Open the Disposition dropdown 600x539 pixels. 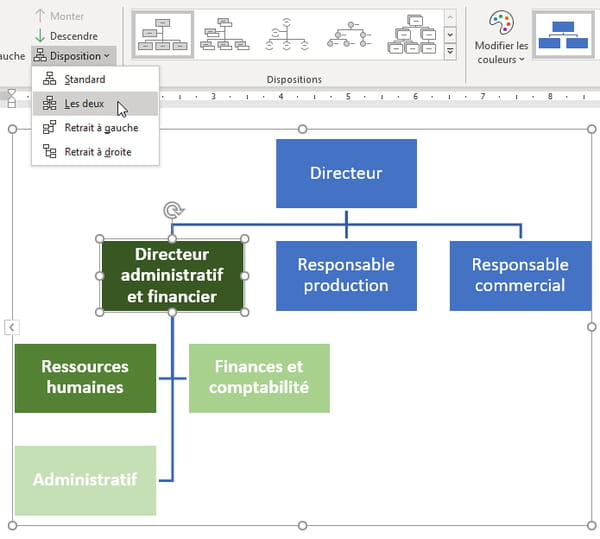pos(73,56)
